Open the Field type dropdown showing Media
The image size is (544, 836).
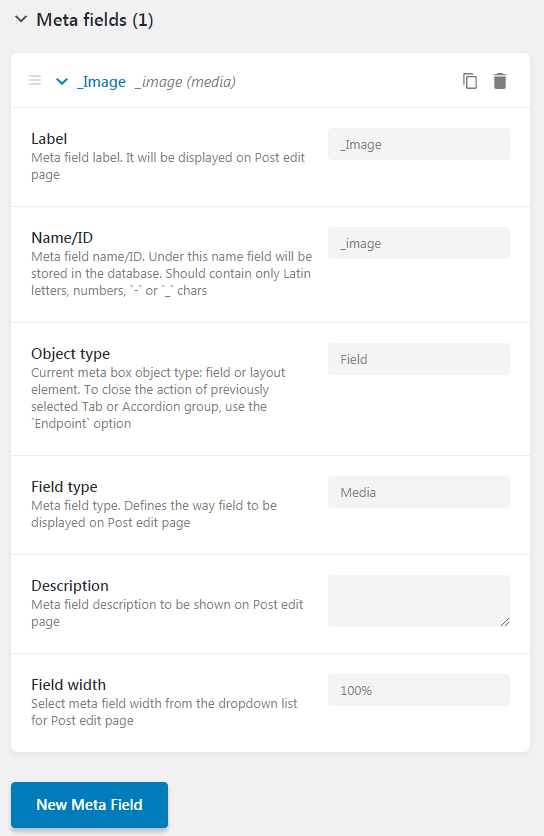[x=419, y=492]
